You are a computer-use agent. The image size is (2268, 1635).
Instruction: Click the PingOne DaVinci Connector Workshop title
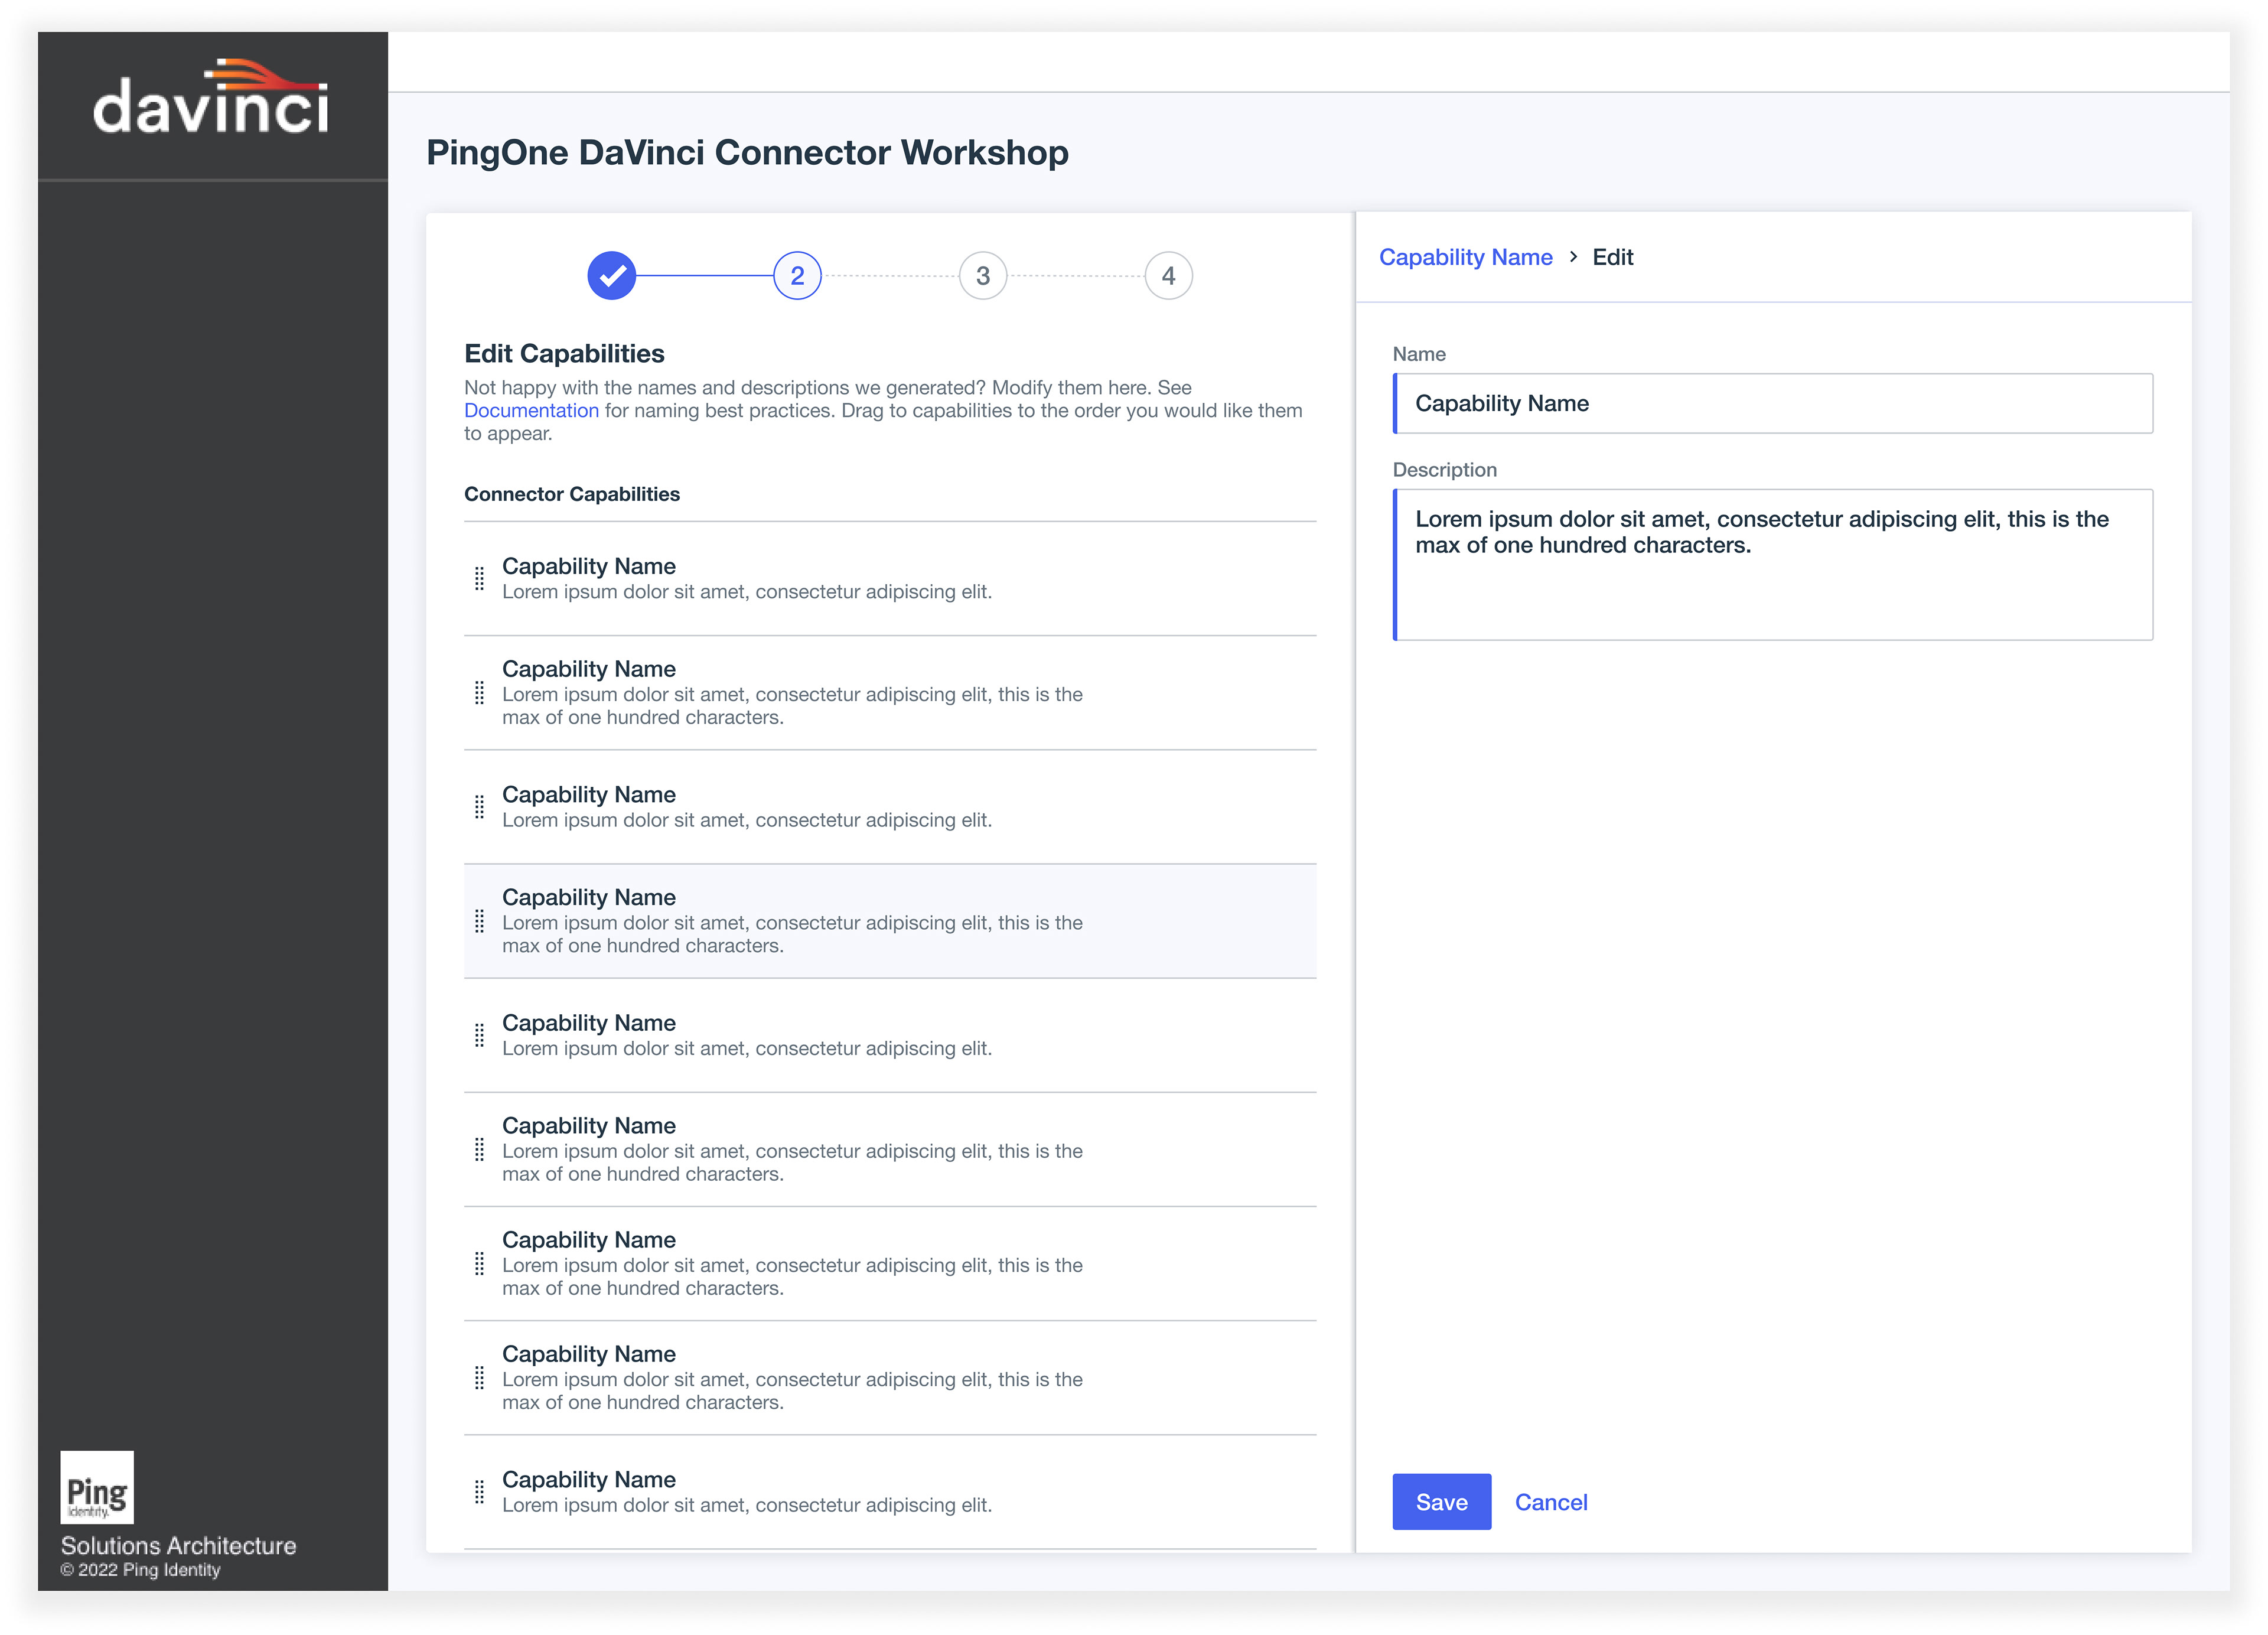tap(747, 152)
